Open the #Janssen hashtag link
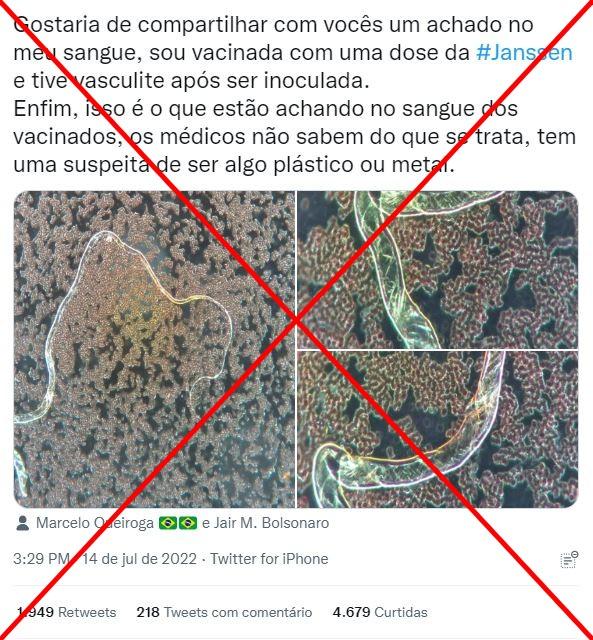Image resolution: width=593 pixels, height=640 pixels. point(524,53)
